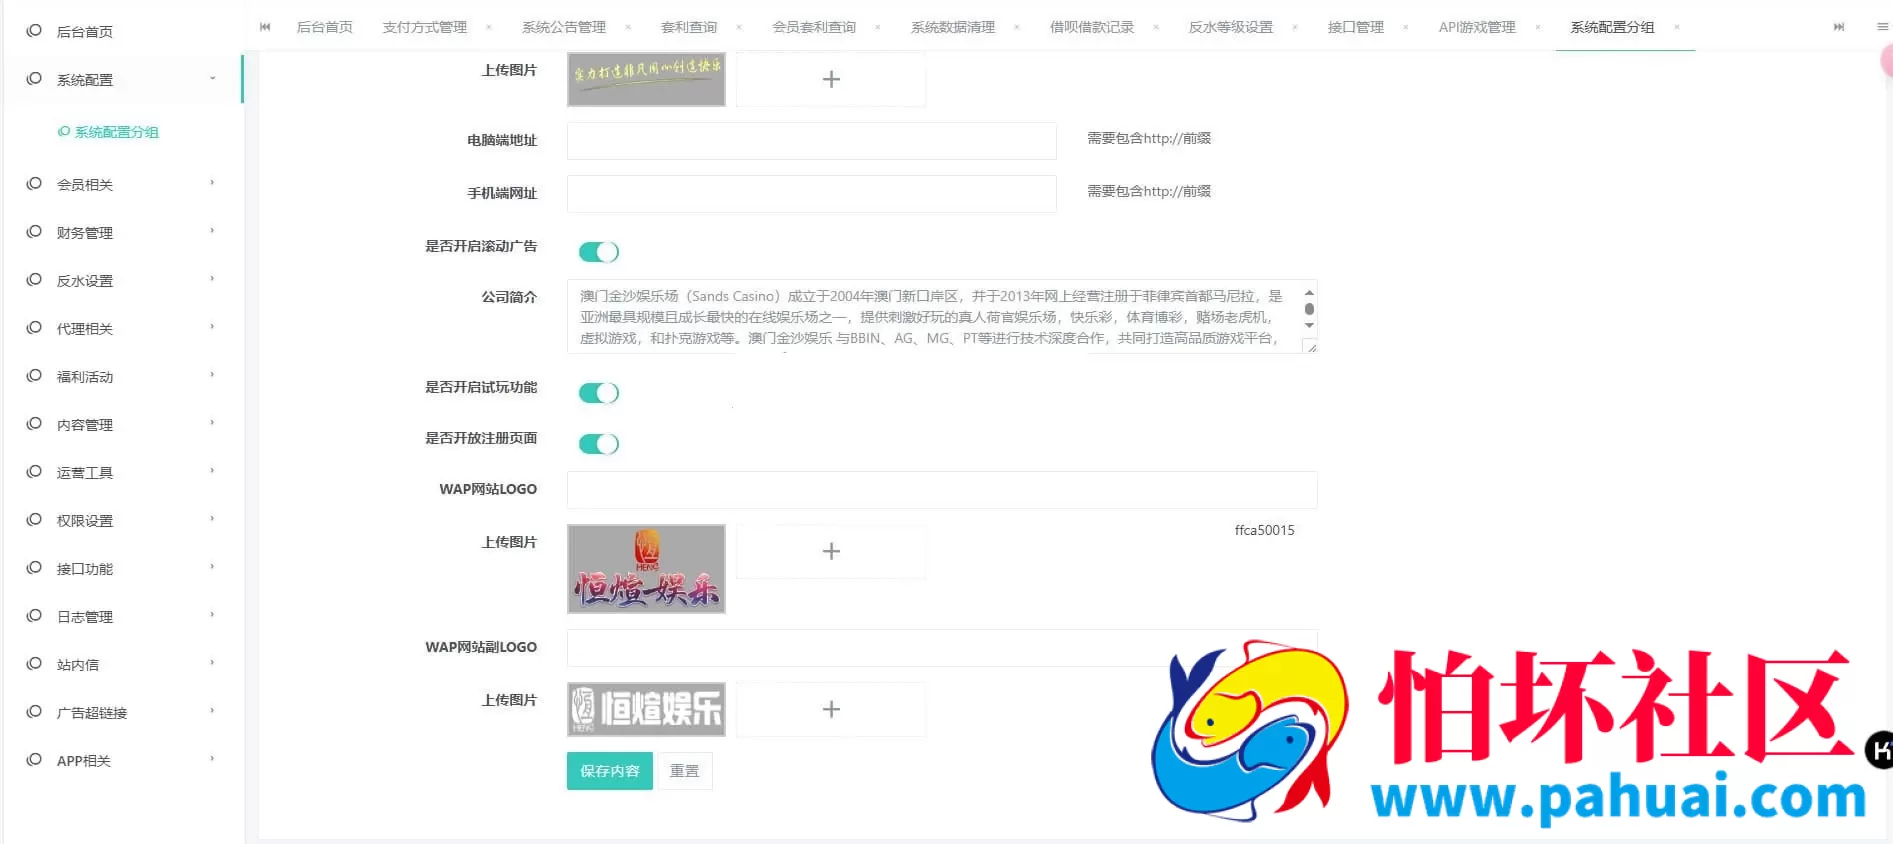Click plus icon to upload WAP网站副LOGO image

coord(831,709)
